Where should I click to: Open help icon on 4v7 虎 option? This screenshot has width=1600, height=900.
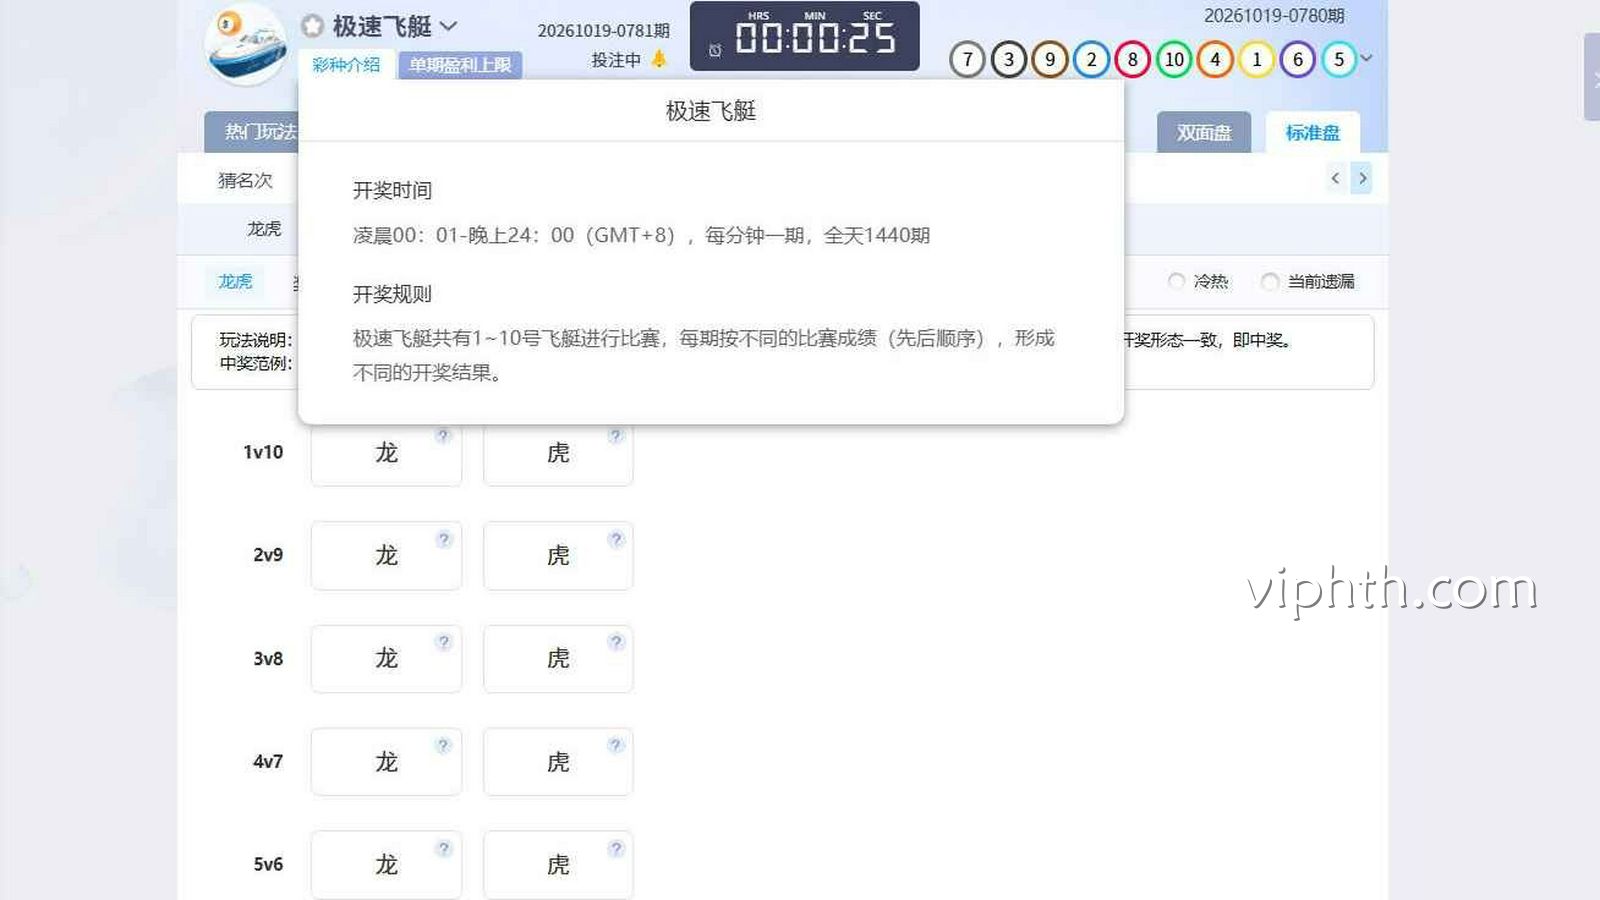tap(616, 745)
